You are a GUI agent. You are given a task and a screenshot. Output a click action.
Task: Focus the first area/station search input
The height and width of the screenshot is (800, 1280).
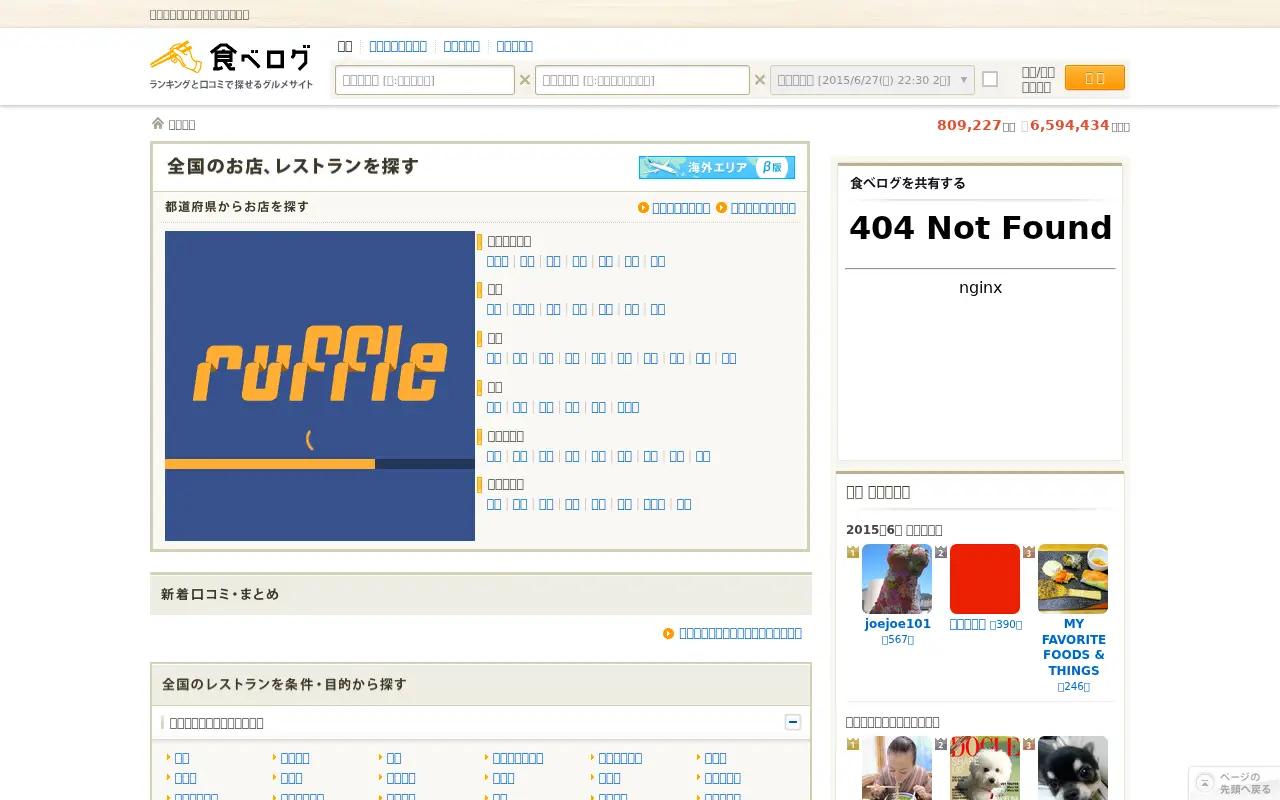pos(425,80)
